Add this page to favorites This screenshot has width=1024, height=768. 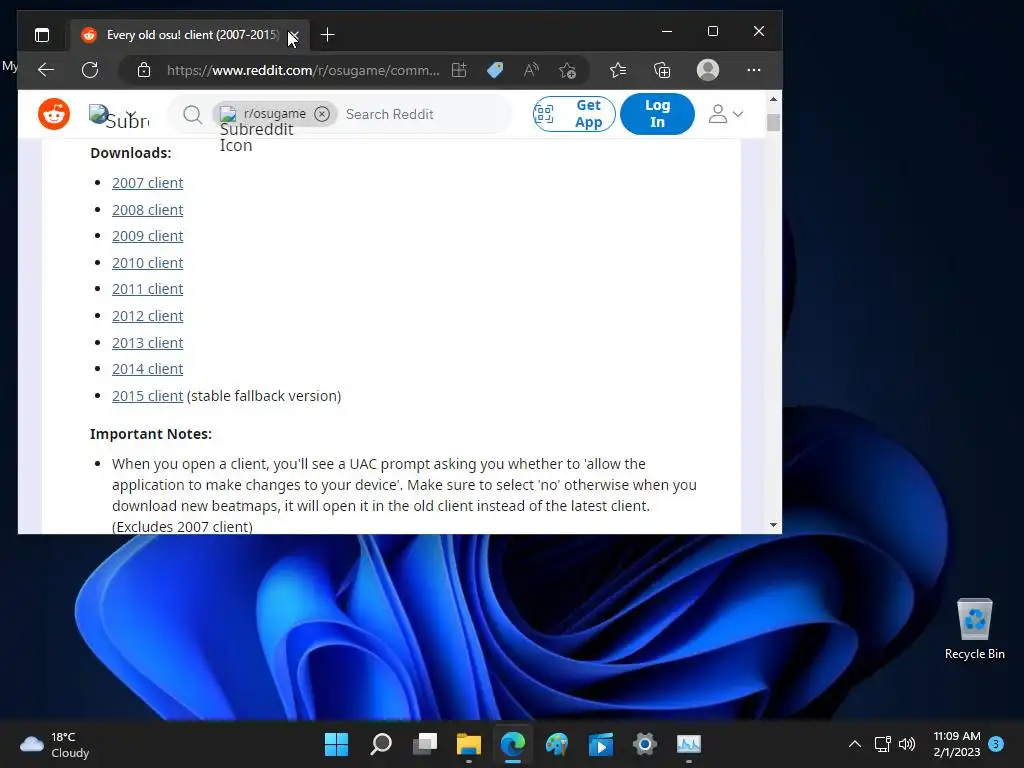tap(568, 70)
